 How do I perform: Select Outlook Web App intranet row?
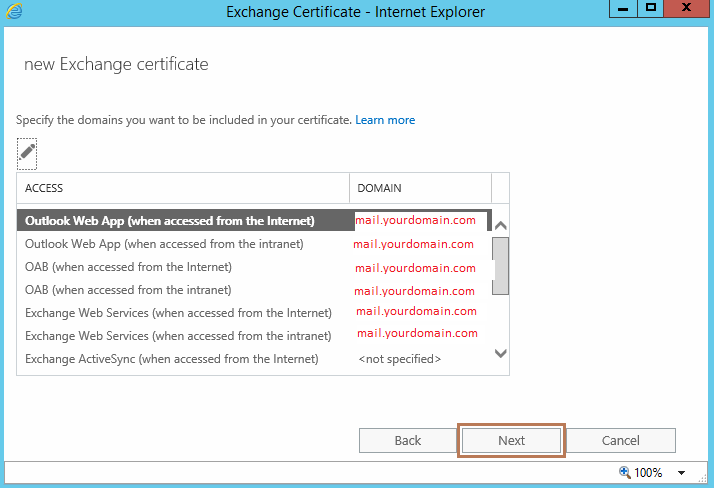pos(254,244)
